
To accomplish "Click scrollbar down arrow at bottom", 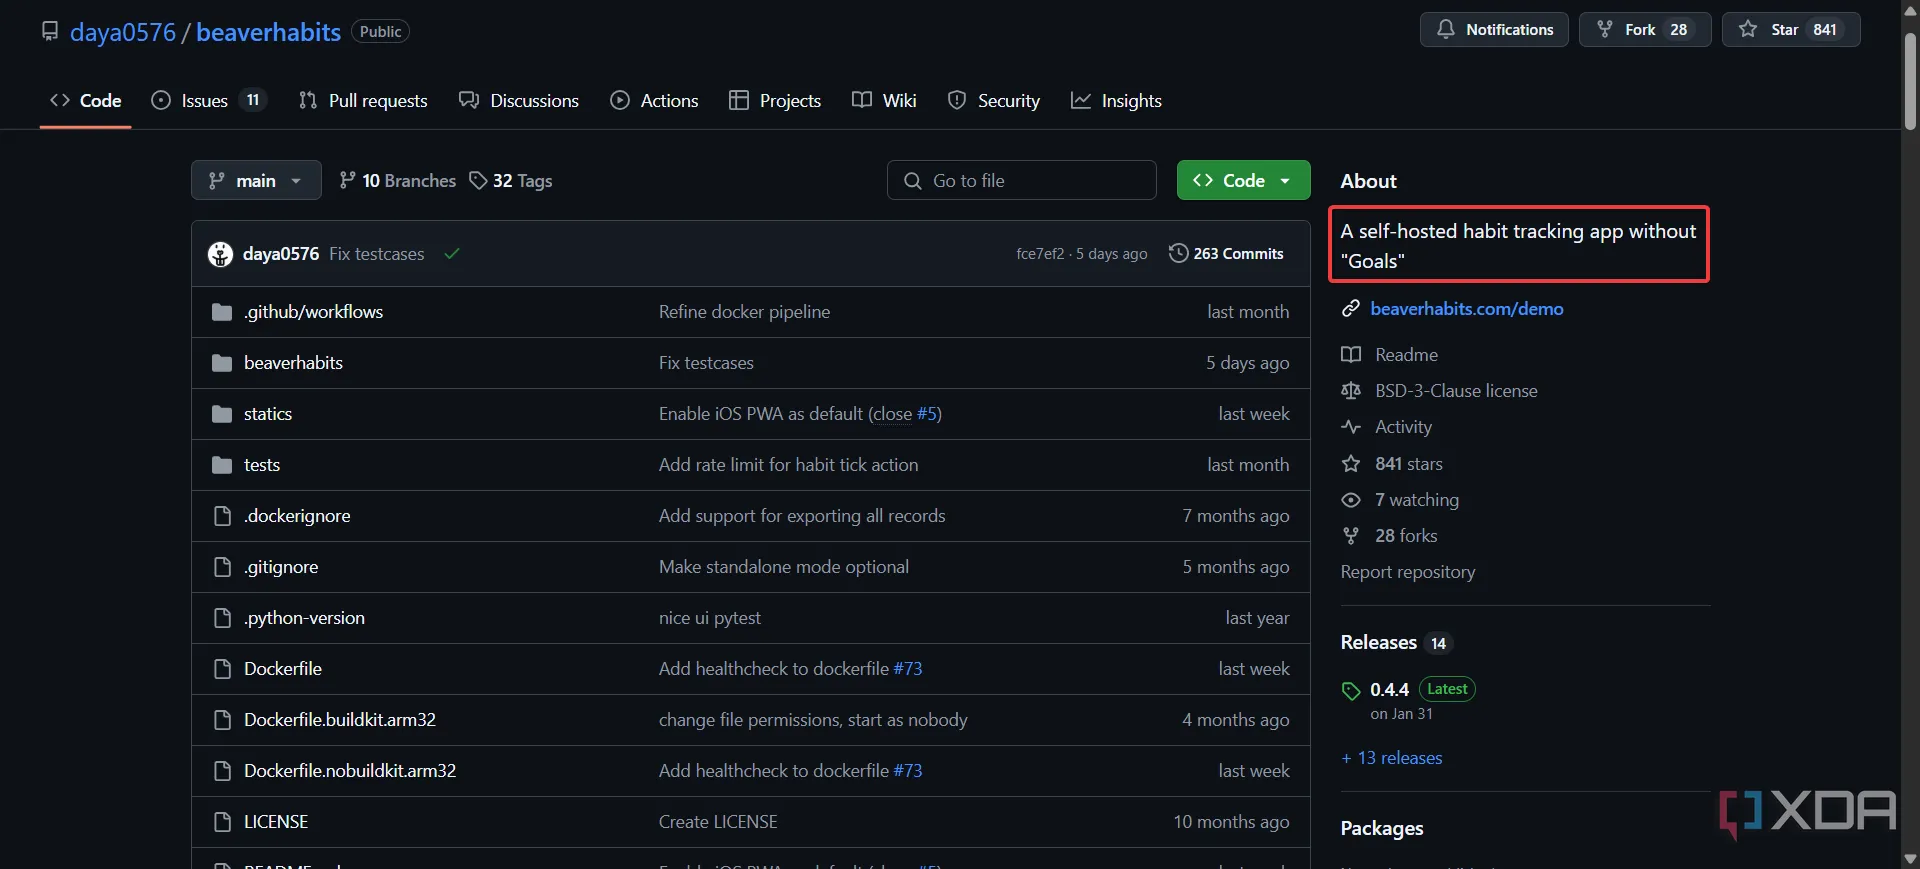I will click(x=1911, y=859).
